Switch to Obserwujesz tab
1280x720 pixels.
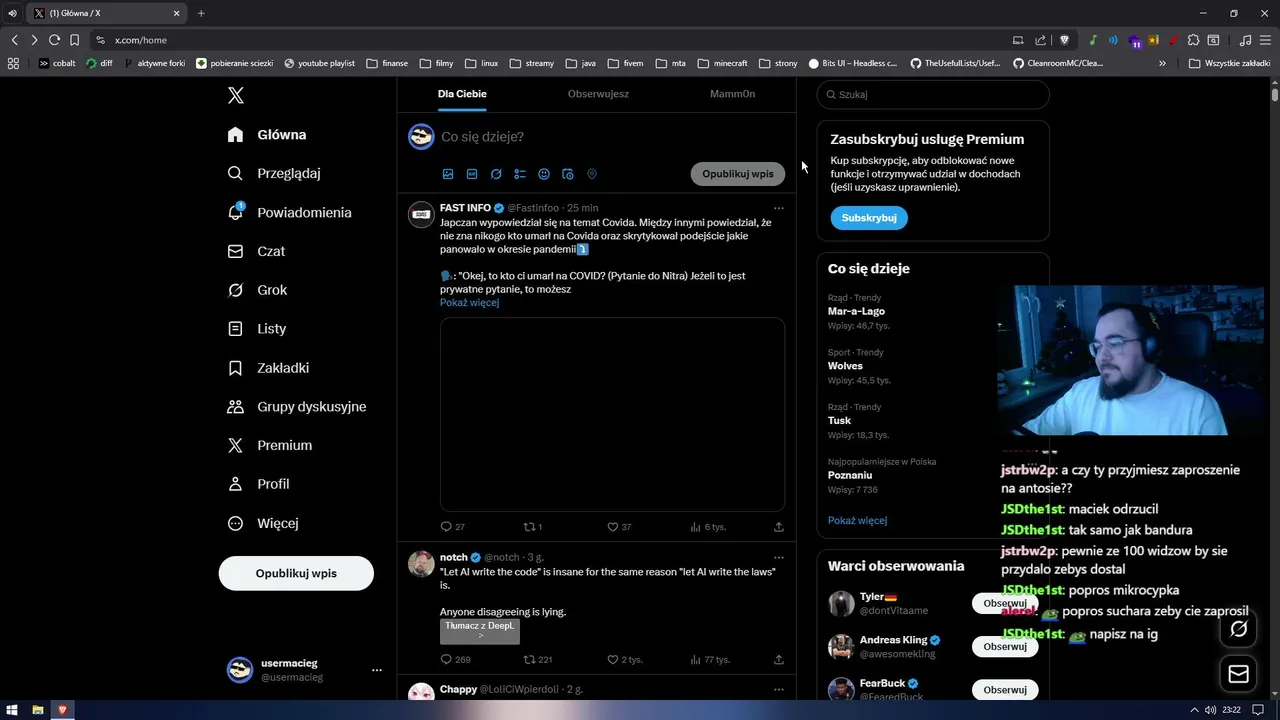pyautogui.click(x=598, y=94)
